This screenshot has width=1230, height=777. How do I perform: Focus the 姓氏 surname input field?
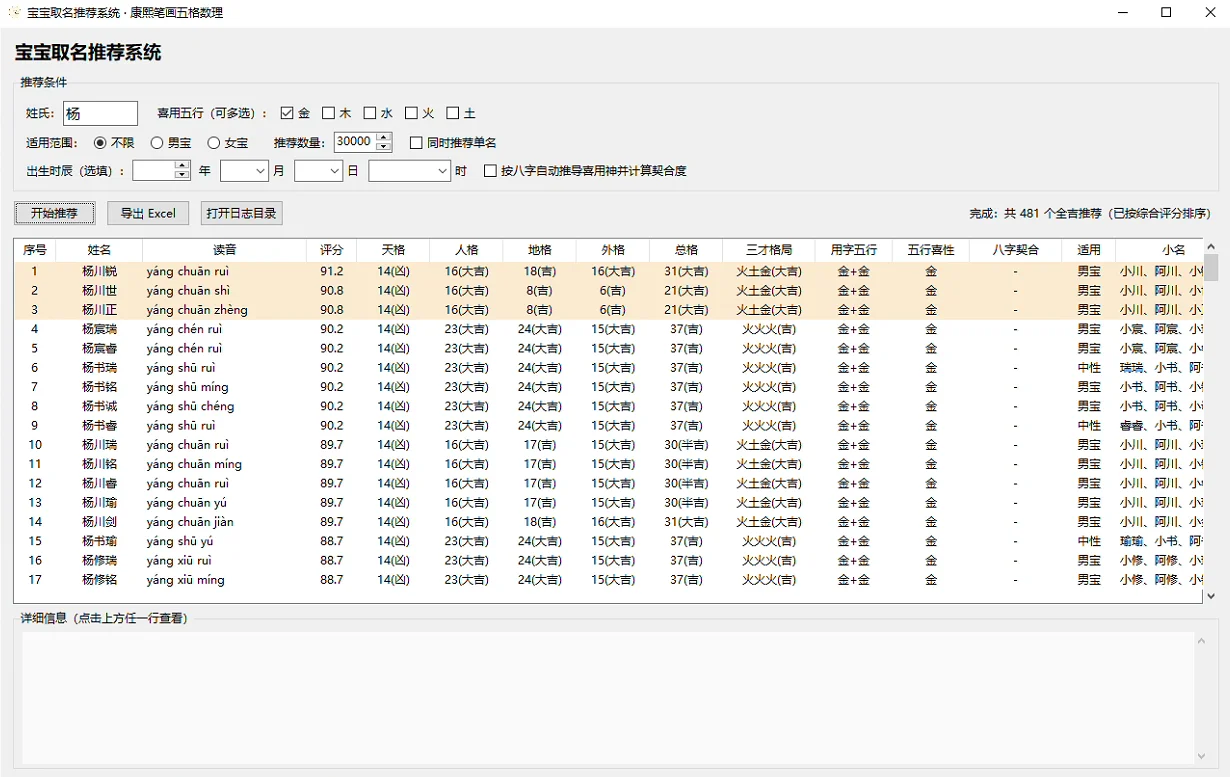pos(100,114)
